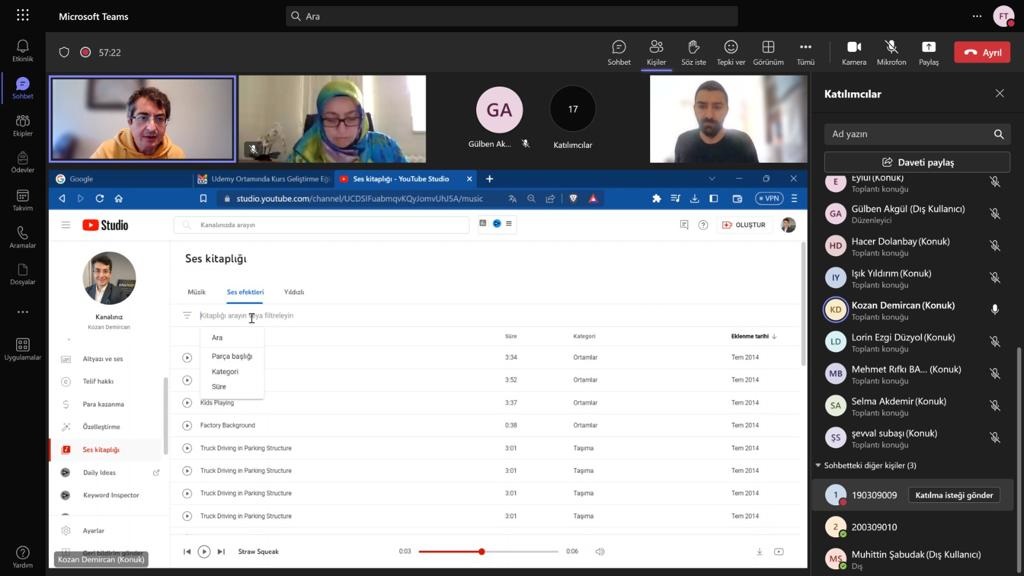
Task: Switch to the Müzik tab in the sound library
Action: pos(196,292)
